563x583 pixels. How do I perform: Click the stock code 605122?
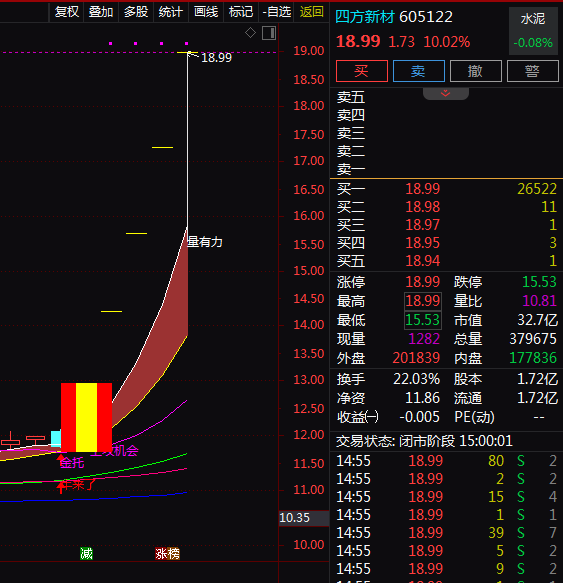(x=426, y=17)
